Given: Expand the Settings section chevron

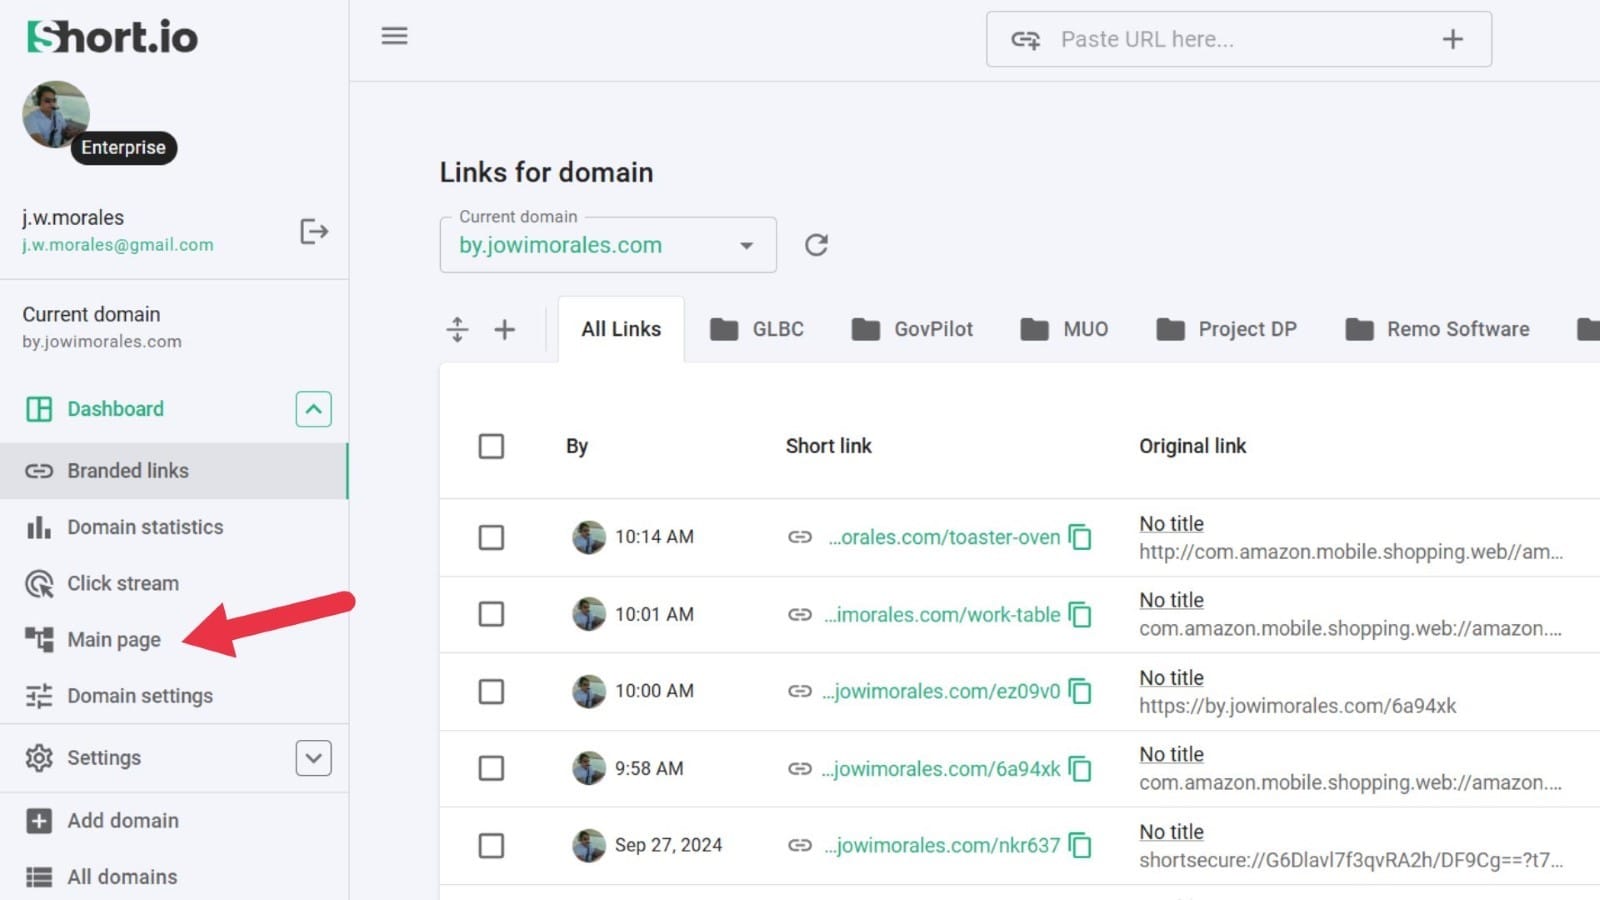Looking at the screenshot, I should click(313, 758).
